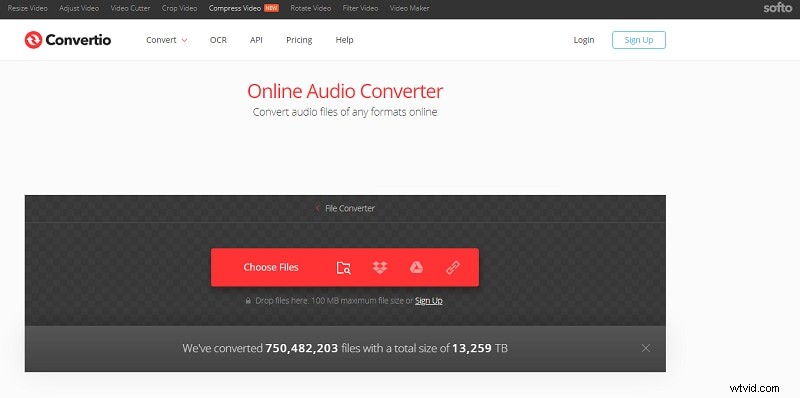Choose files from Google Drive icon
Image resolution: width=800 pixels, height=398 pixels.
(x=416, y=267)
